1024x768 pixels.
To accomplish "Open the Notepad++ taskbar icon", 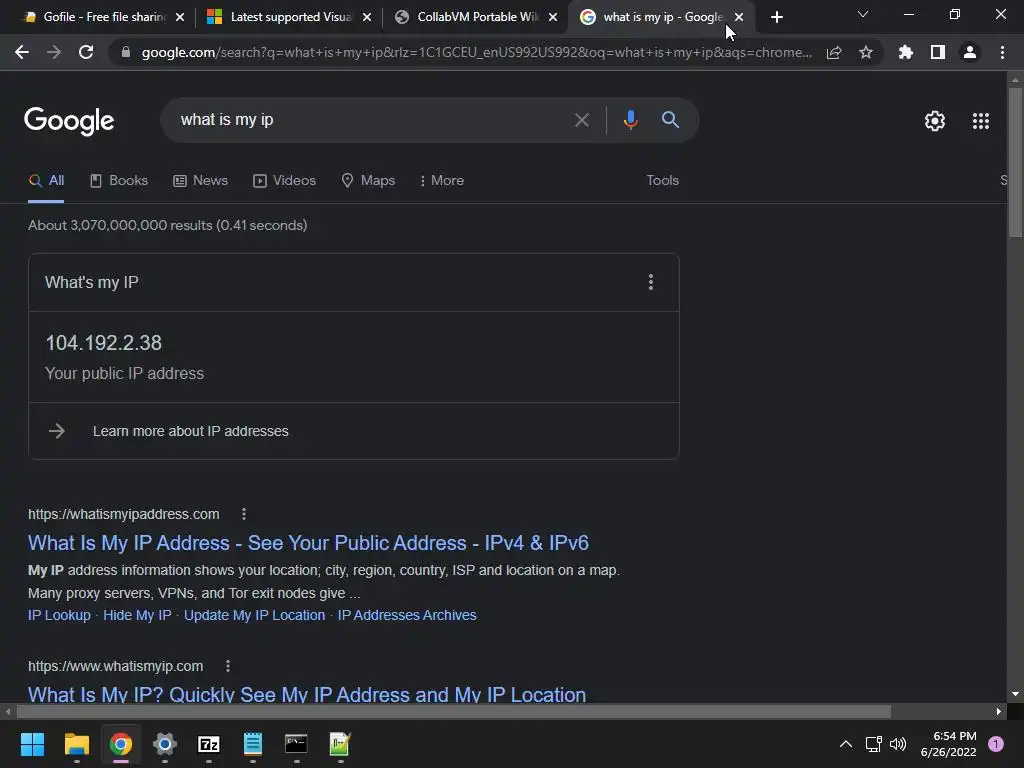I will 340,744.
